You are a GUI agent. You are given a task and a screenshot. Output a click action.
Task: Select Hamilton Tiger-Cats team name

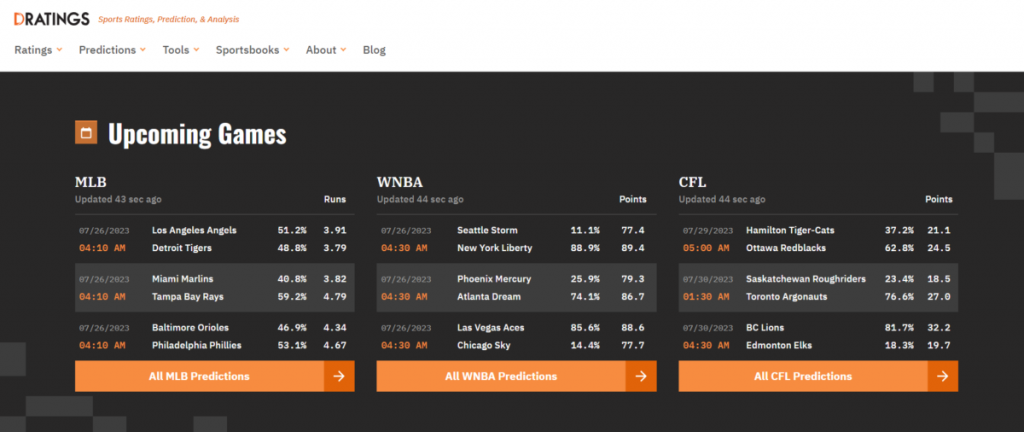coord(790,230)
